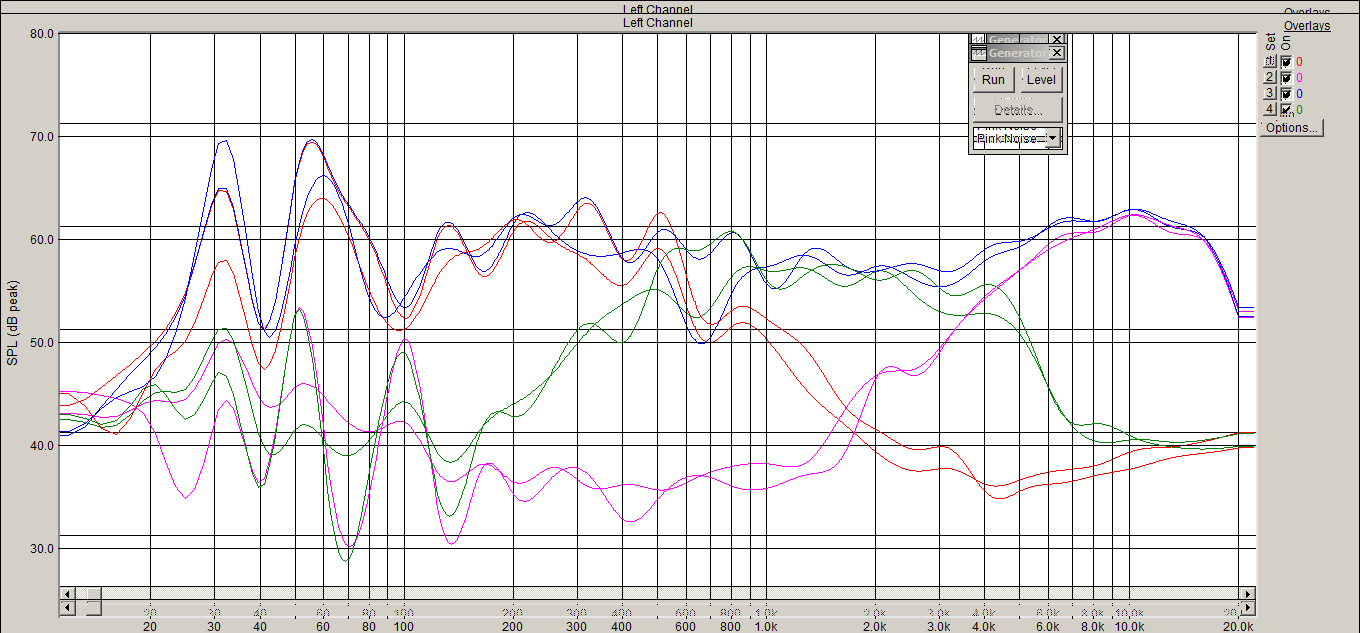Click the 30.0 dB axis value
The height and width of the screenshot is (633, 1360).
tap(42, 549)
